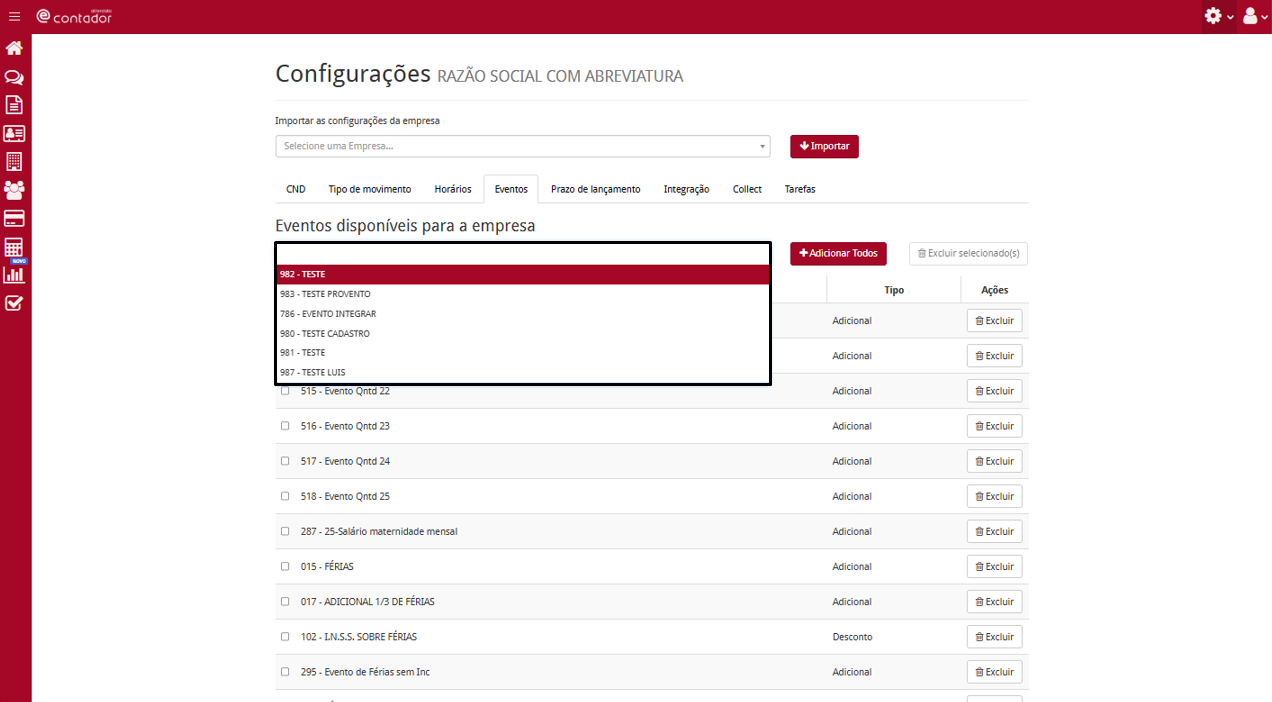The width and height of the screenshot is (1272, 702).
Task: Click the Excluir selecionado(s) button
Action: tap(968, 254)
